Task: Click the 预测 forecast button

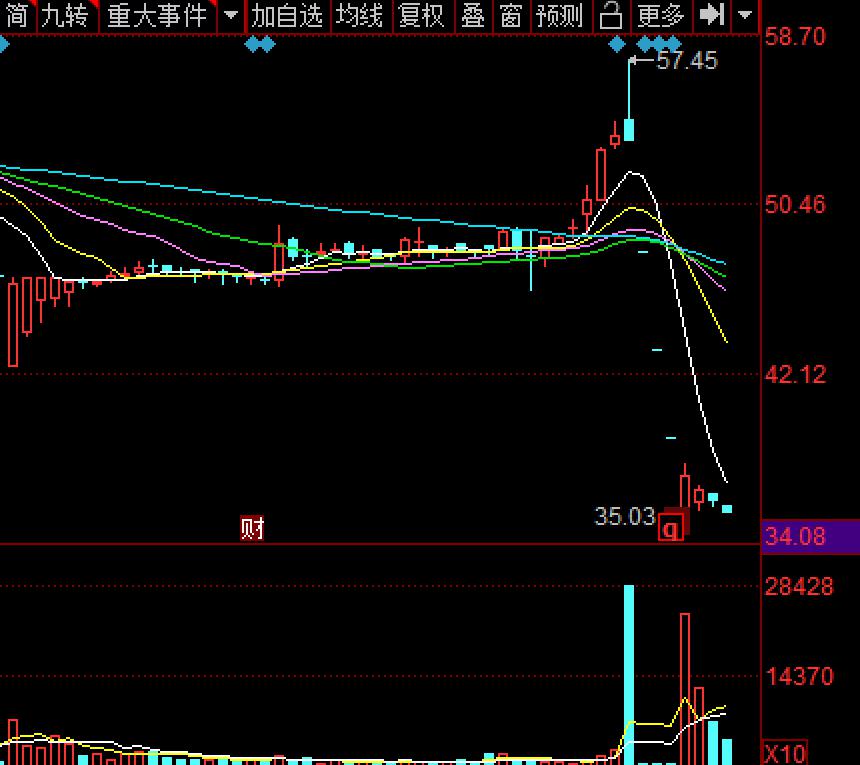Action: (559, 16)
